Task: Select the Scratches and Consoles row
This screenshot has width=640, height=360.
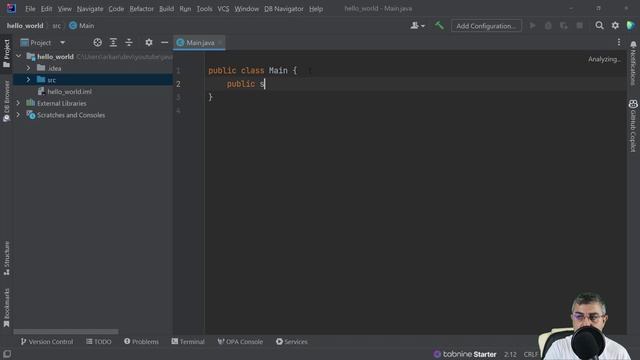Action: (93, 115)
